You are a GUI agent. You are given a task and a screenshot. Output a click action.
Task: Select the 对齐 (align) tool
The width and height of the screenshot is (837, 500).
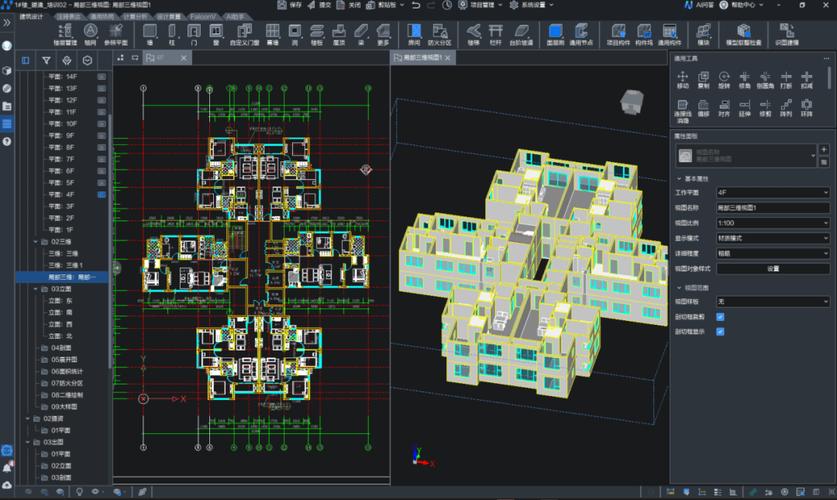pos(726,109)
